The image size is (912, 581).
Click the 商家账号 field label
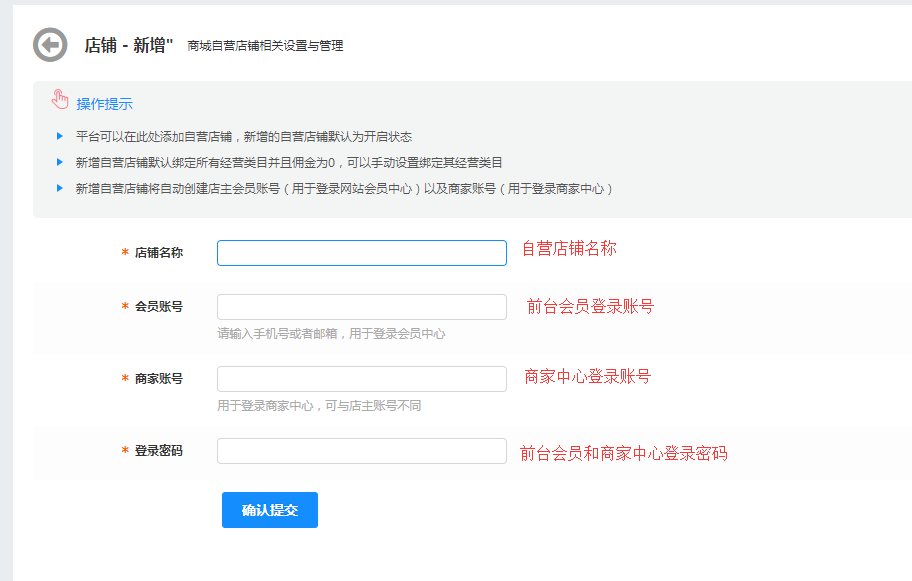tap(158, 379)
